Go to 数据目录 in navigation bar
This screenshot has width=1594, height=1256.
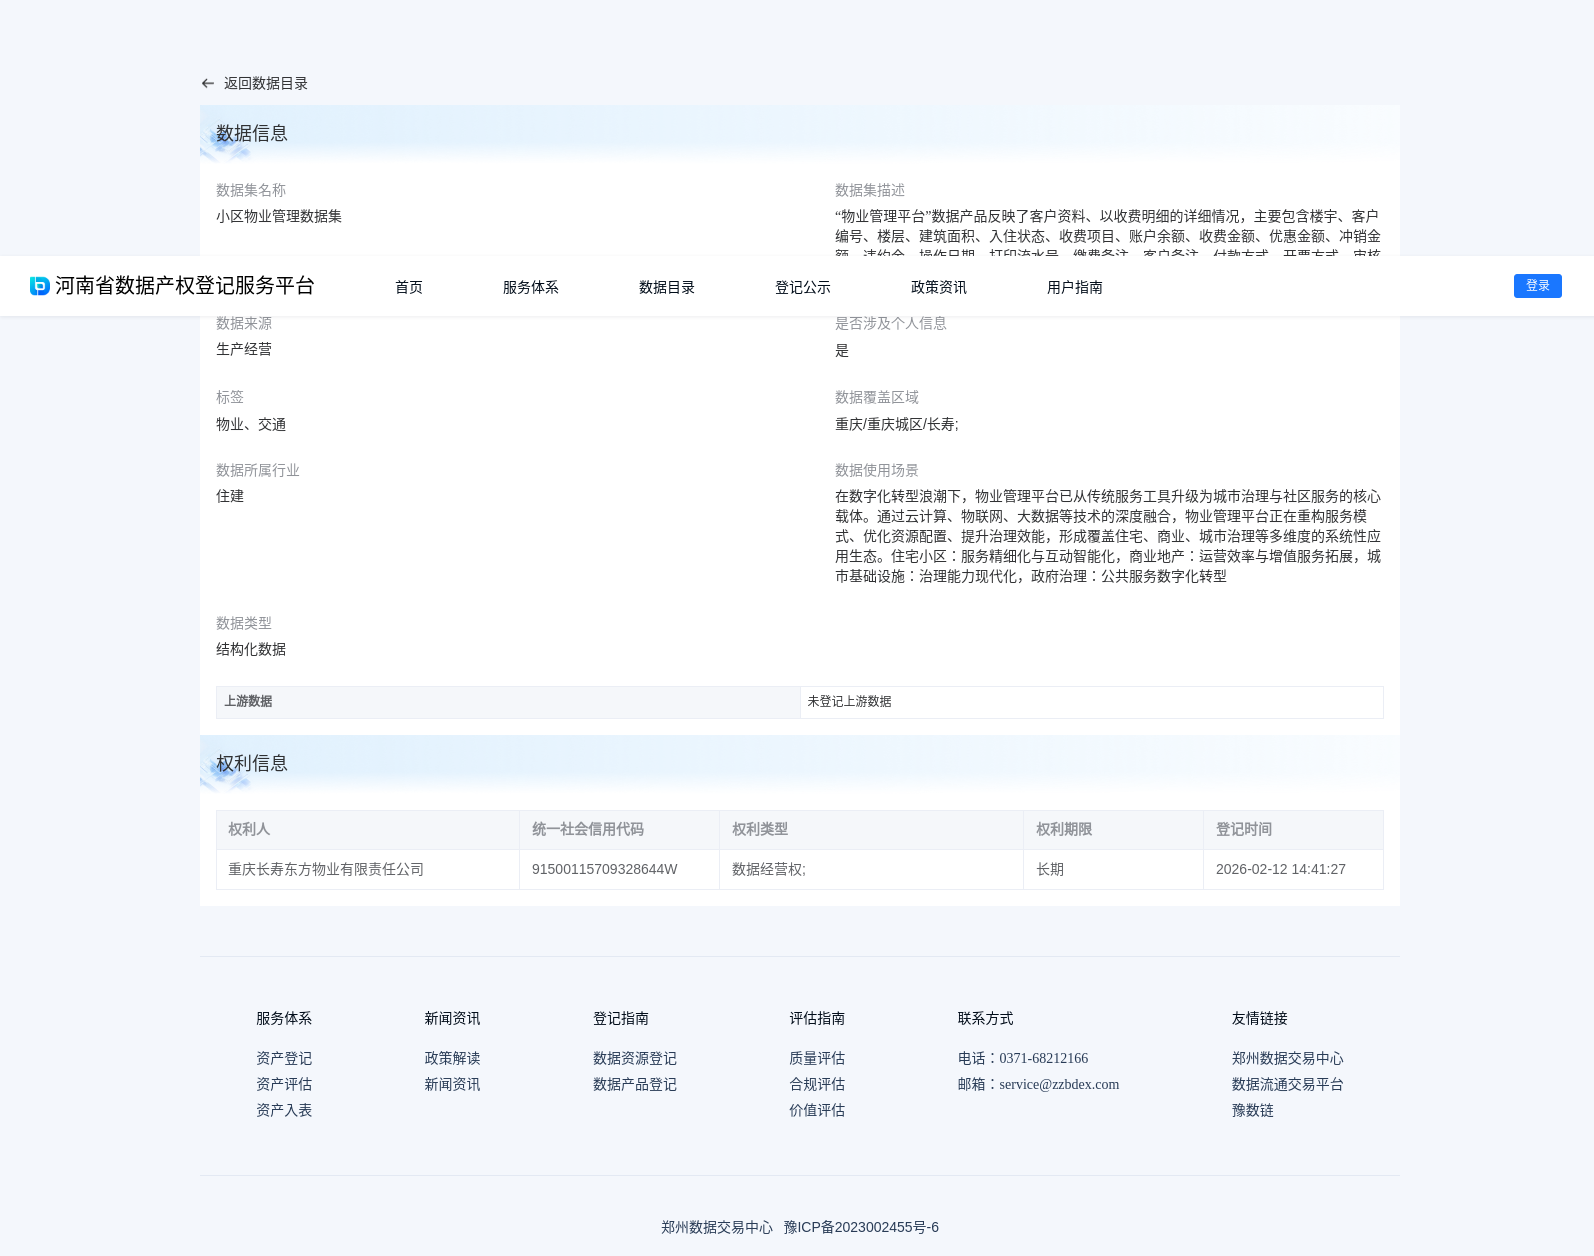pos(667,287)
